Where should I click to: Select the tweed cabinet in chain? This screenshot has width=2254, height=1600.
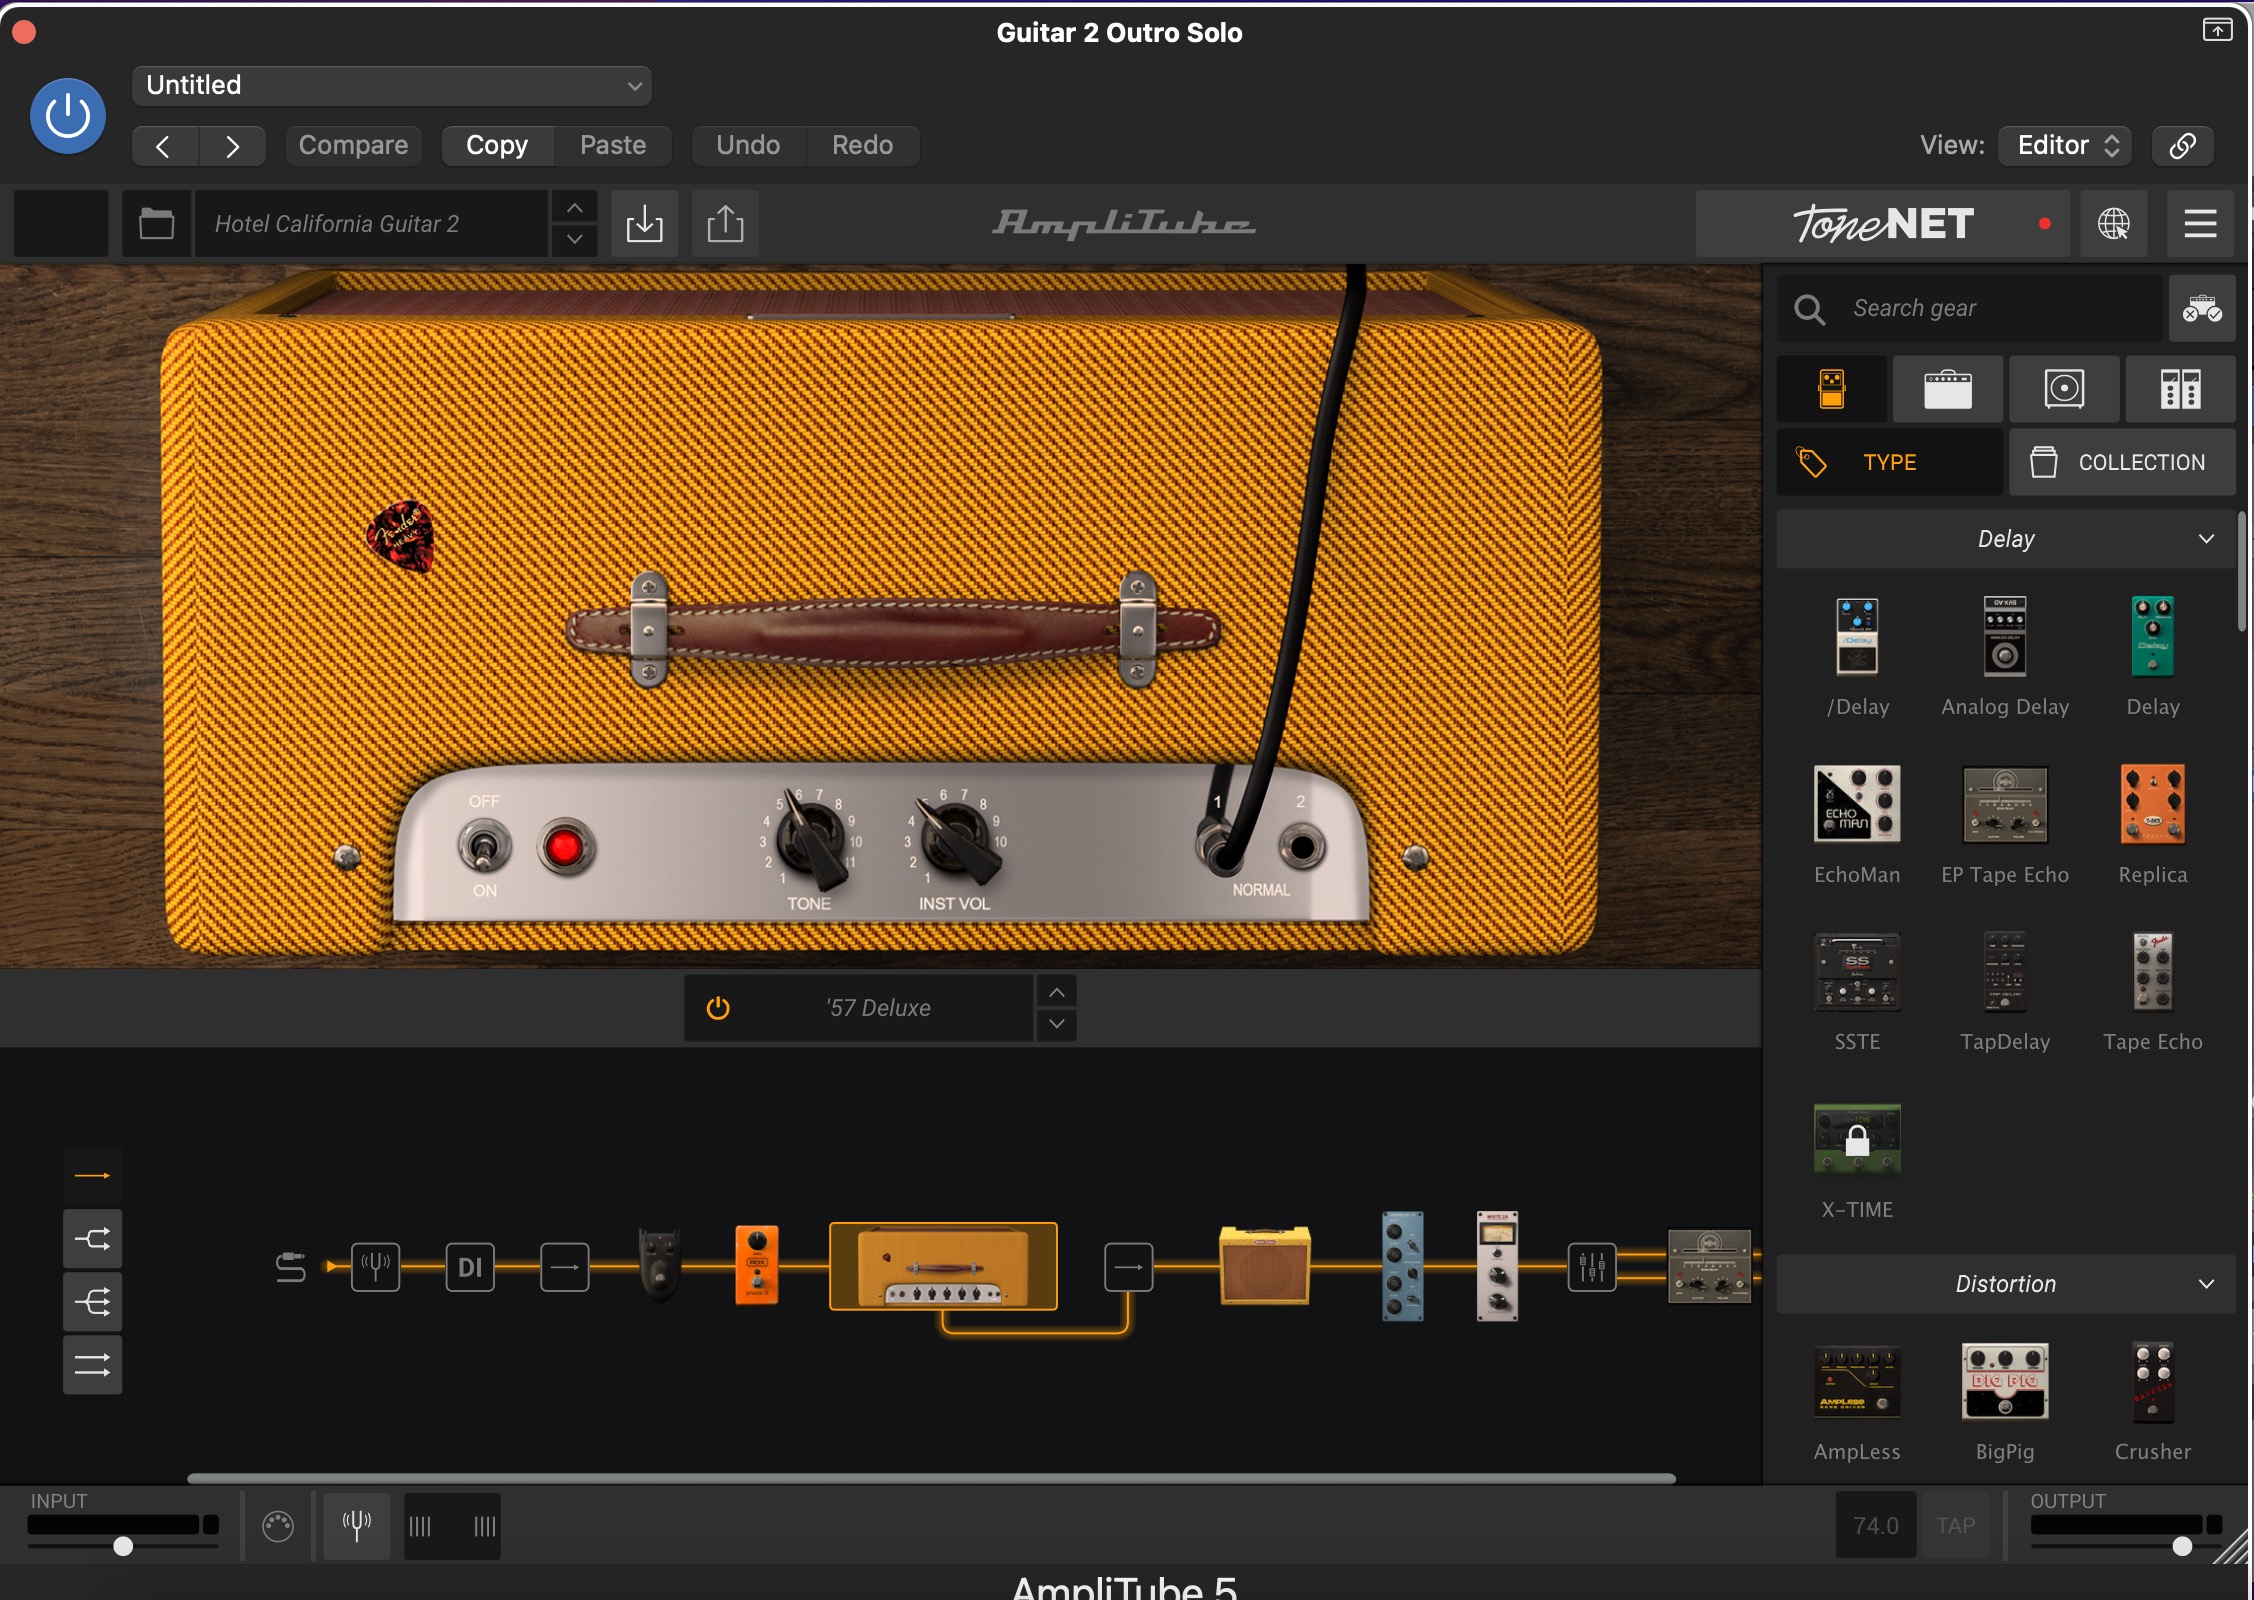click(1265, 1266)
